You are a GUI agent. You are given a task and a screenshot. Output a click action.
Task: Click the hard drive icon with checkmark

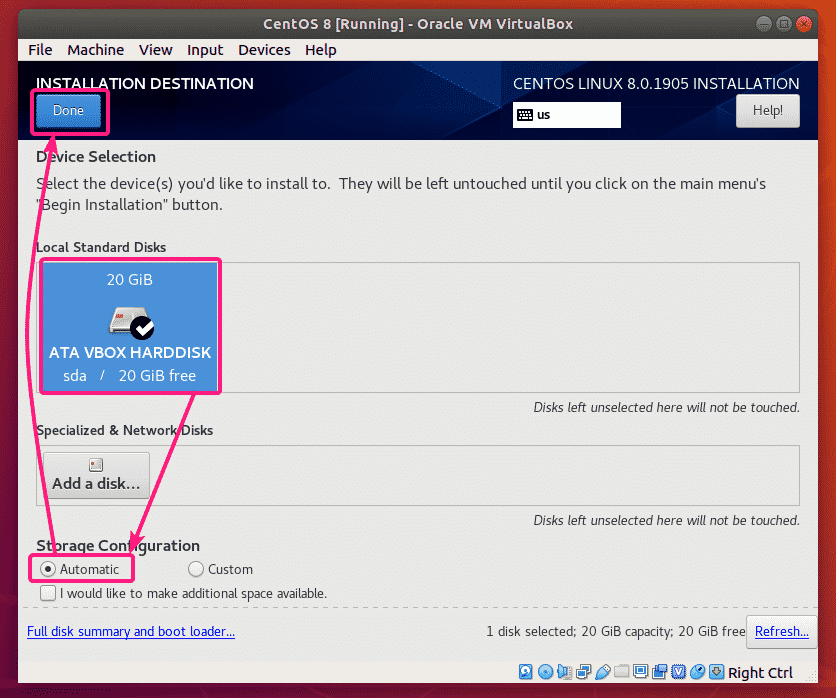click(131, 322)
